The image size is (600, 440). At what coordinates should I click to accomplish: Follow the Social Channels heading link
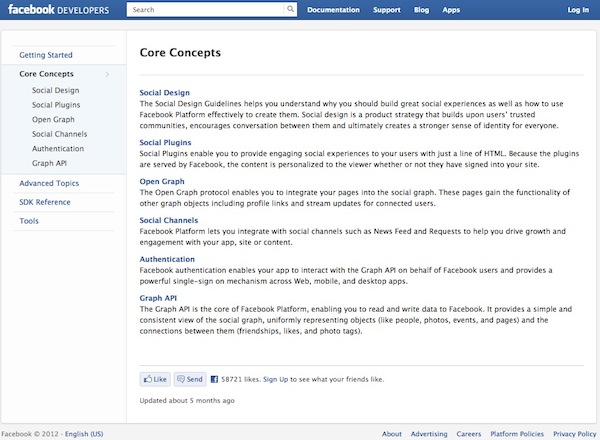[169, 220]
